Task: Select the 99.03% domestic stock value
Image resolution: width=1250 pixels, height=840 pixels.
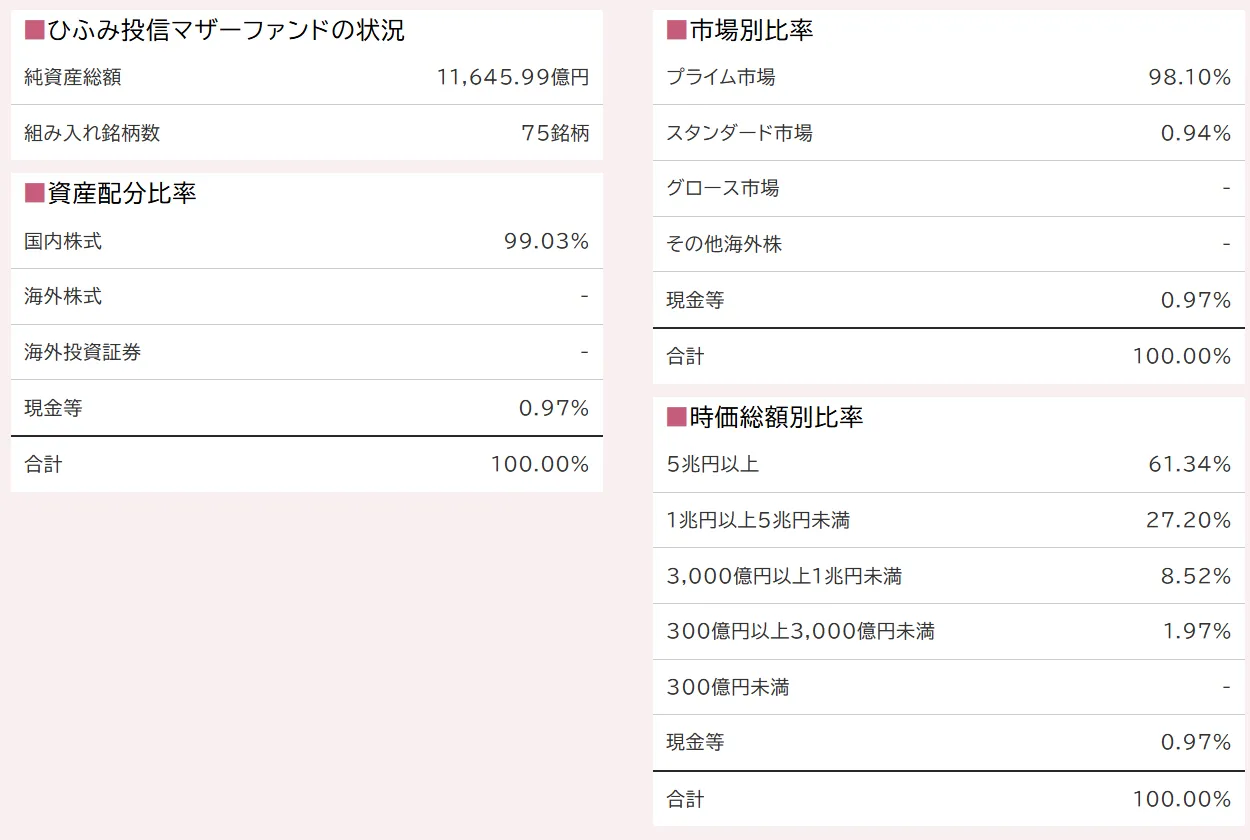Action: [546, 241]
